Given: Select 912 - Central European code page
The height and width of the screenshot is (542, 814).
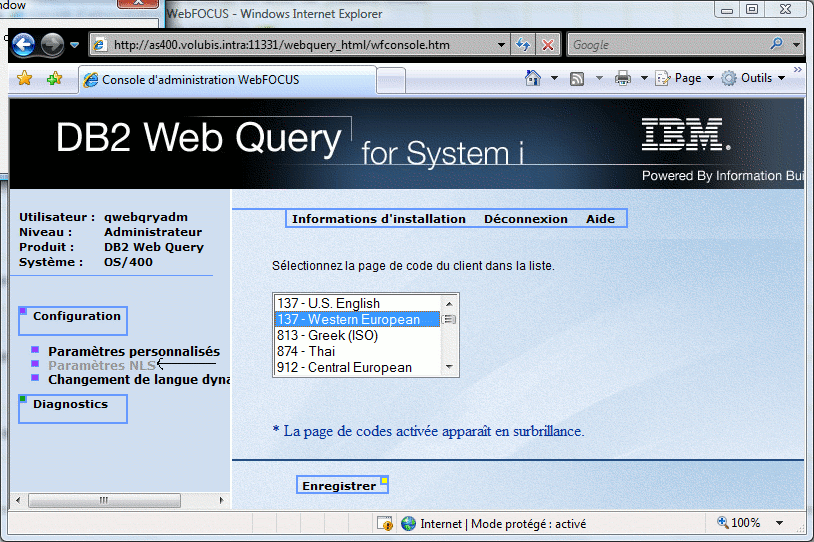Looking at the screenshot, I should tap(357, 368).
